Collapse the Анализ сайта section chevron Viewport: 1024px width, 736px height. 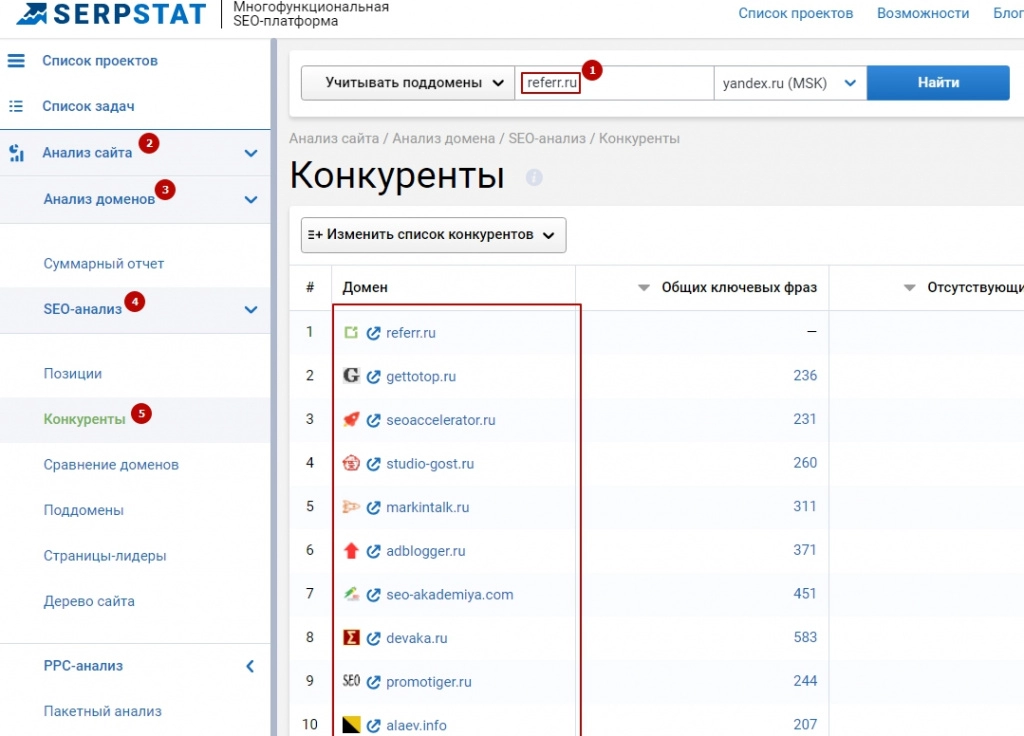(x=251, y=153)
